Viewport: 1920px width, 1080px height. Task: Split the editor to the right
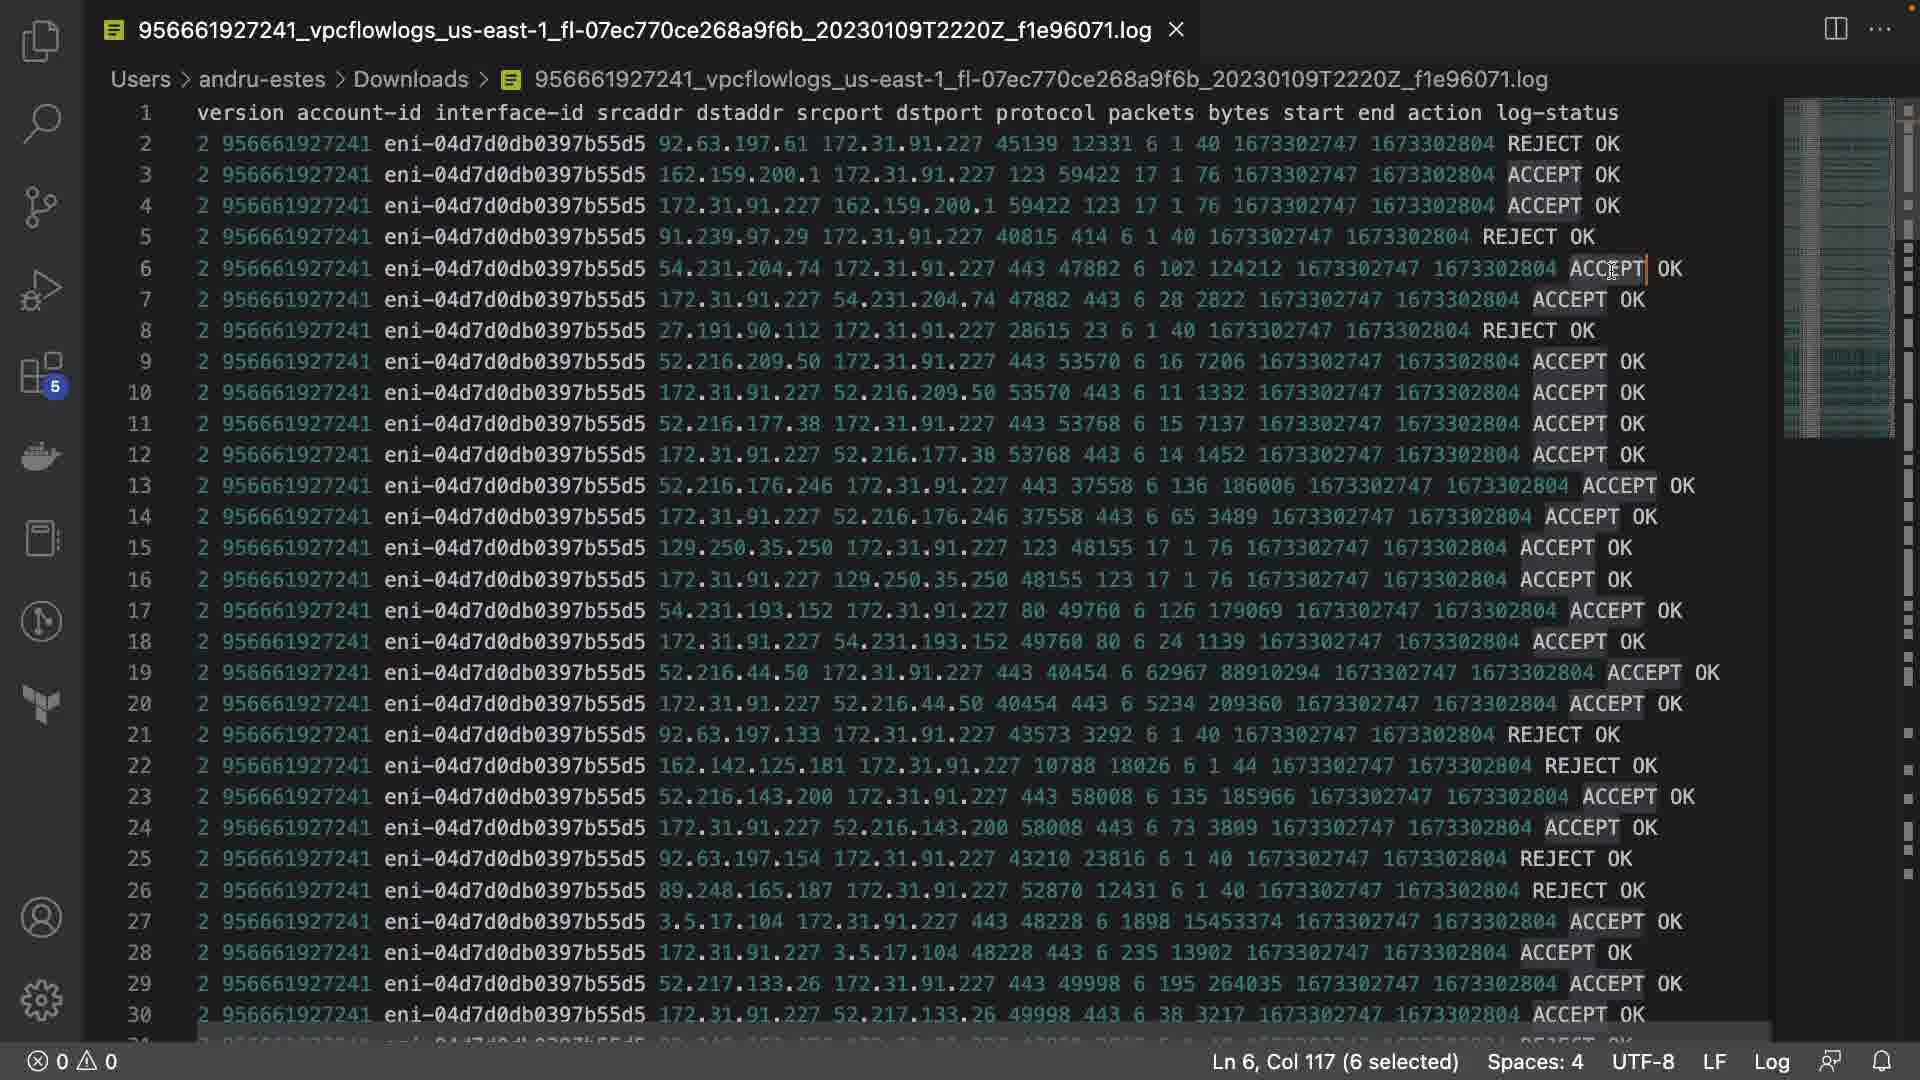coord(1835,29)
